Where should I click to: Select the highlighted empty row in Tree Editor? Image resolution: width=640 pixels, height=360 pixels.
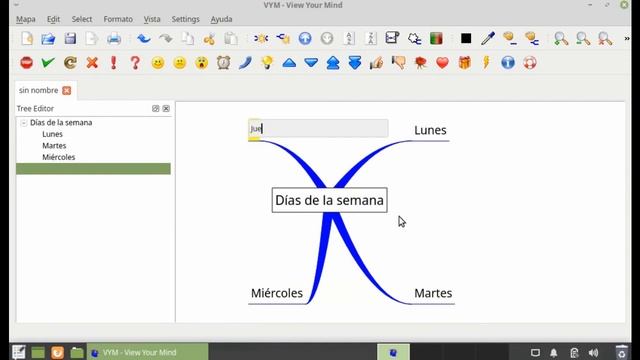coord(93,169)
